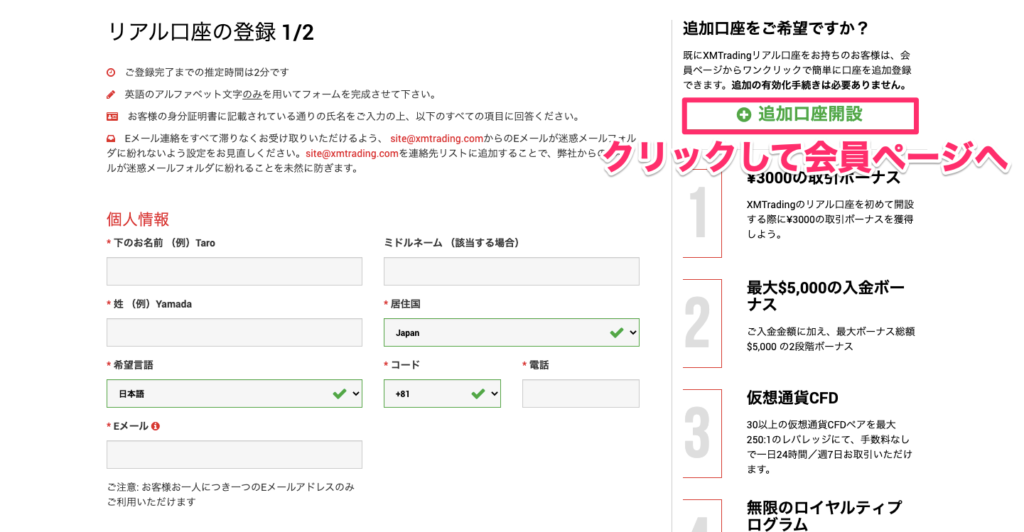Viewport: 1024px width, 532px height.
Task: Click the 無限のロイヤルティプログラム heading
Action: (824, 516)
